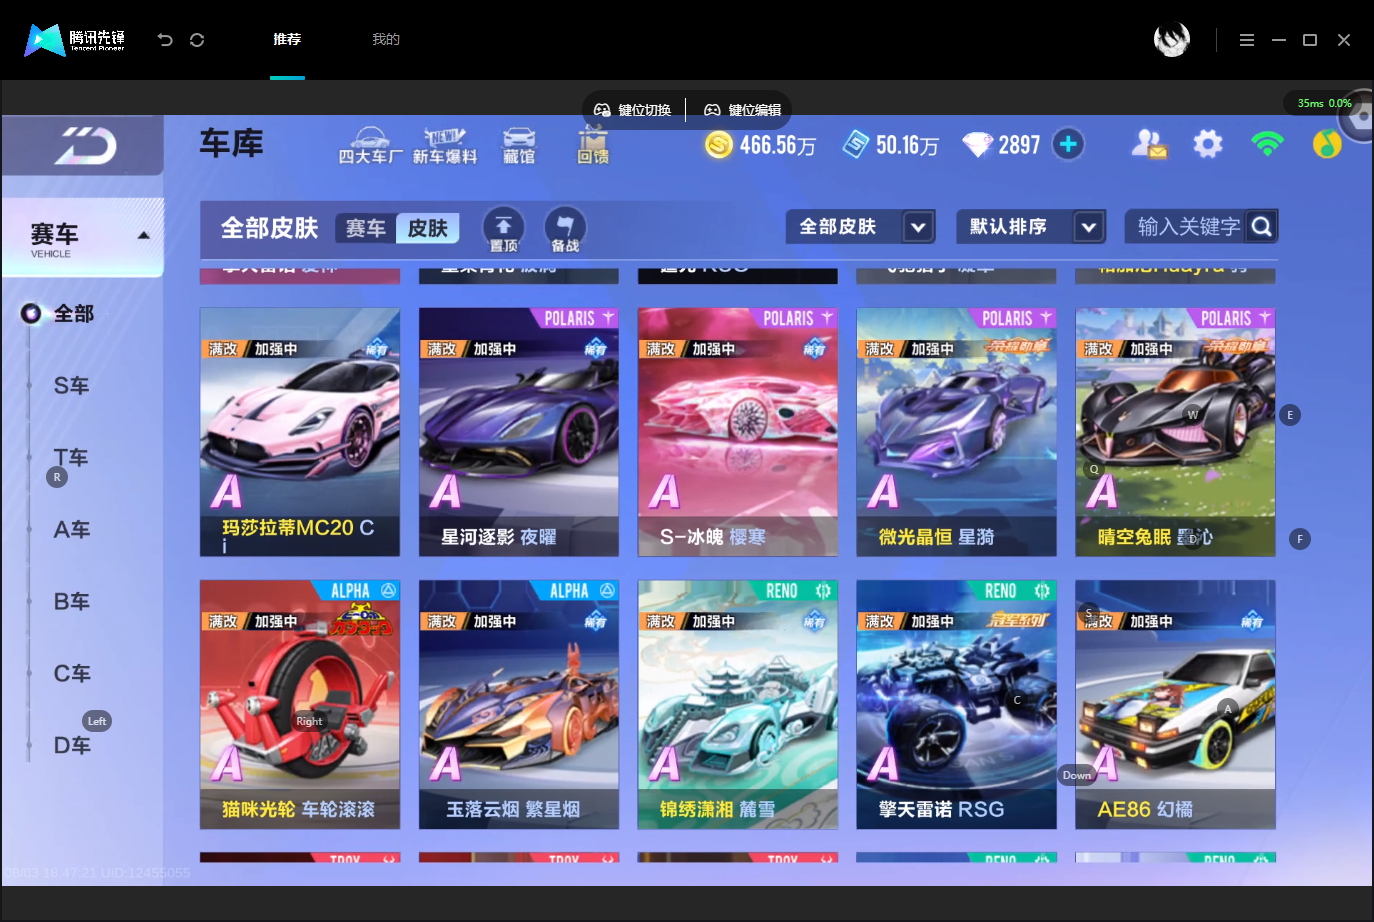Click the 备战 battle-ready flag icon

(x=565, y=229)
